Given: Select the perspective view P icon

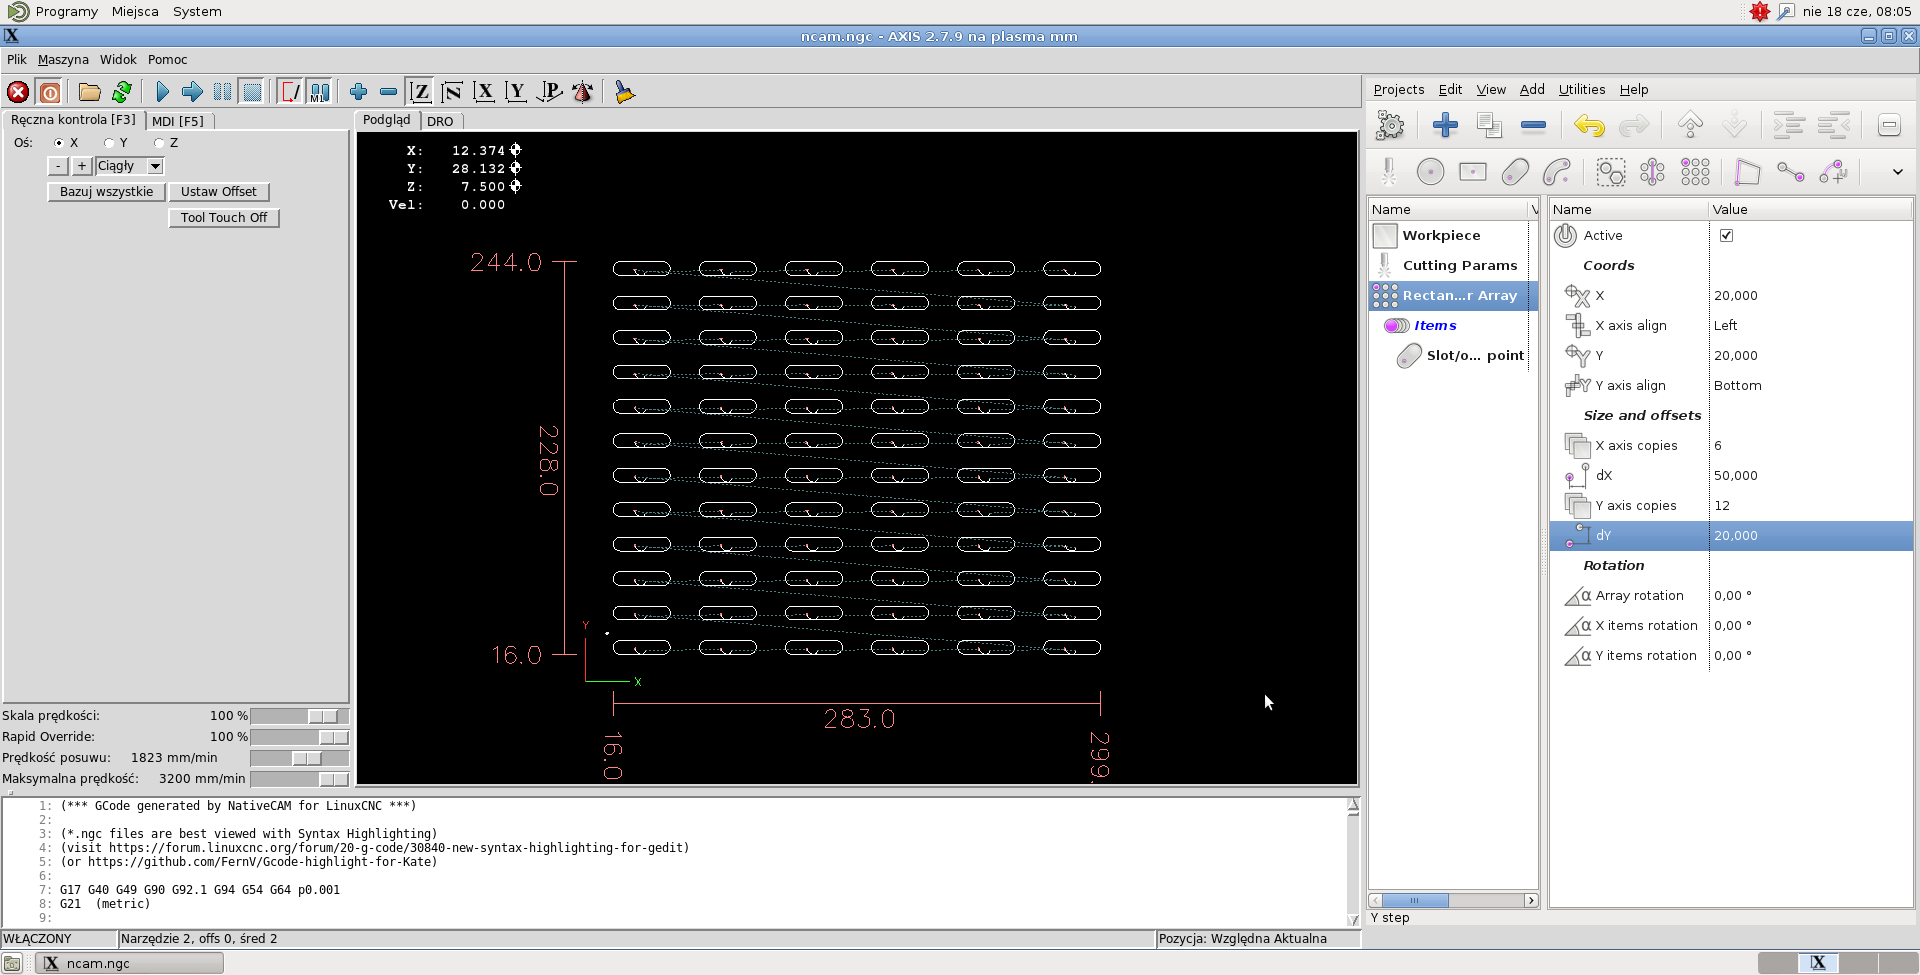Looking at the screenshot, I should click(x=549, y=92).
